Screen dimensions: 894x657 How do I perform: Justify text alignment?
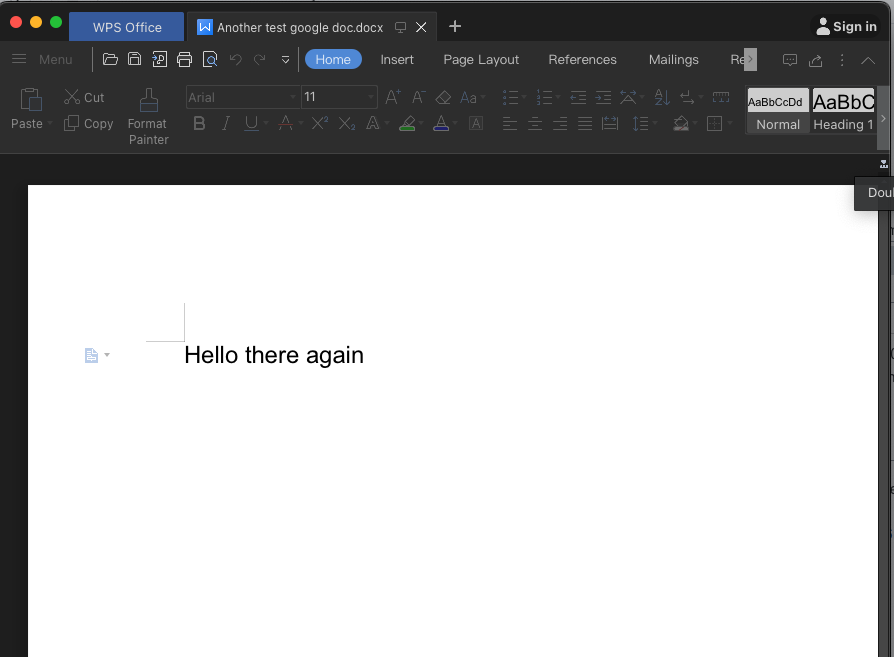(585, 123)
